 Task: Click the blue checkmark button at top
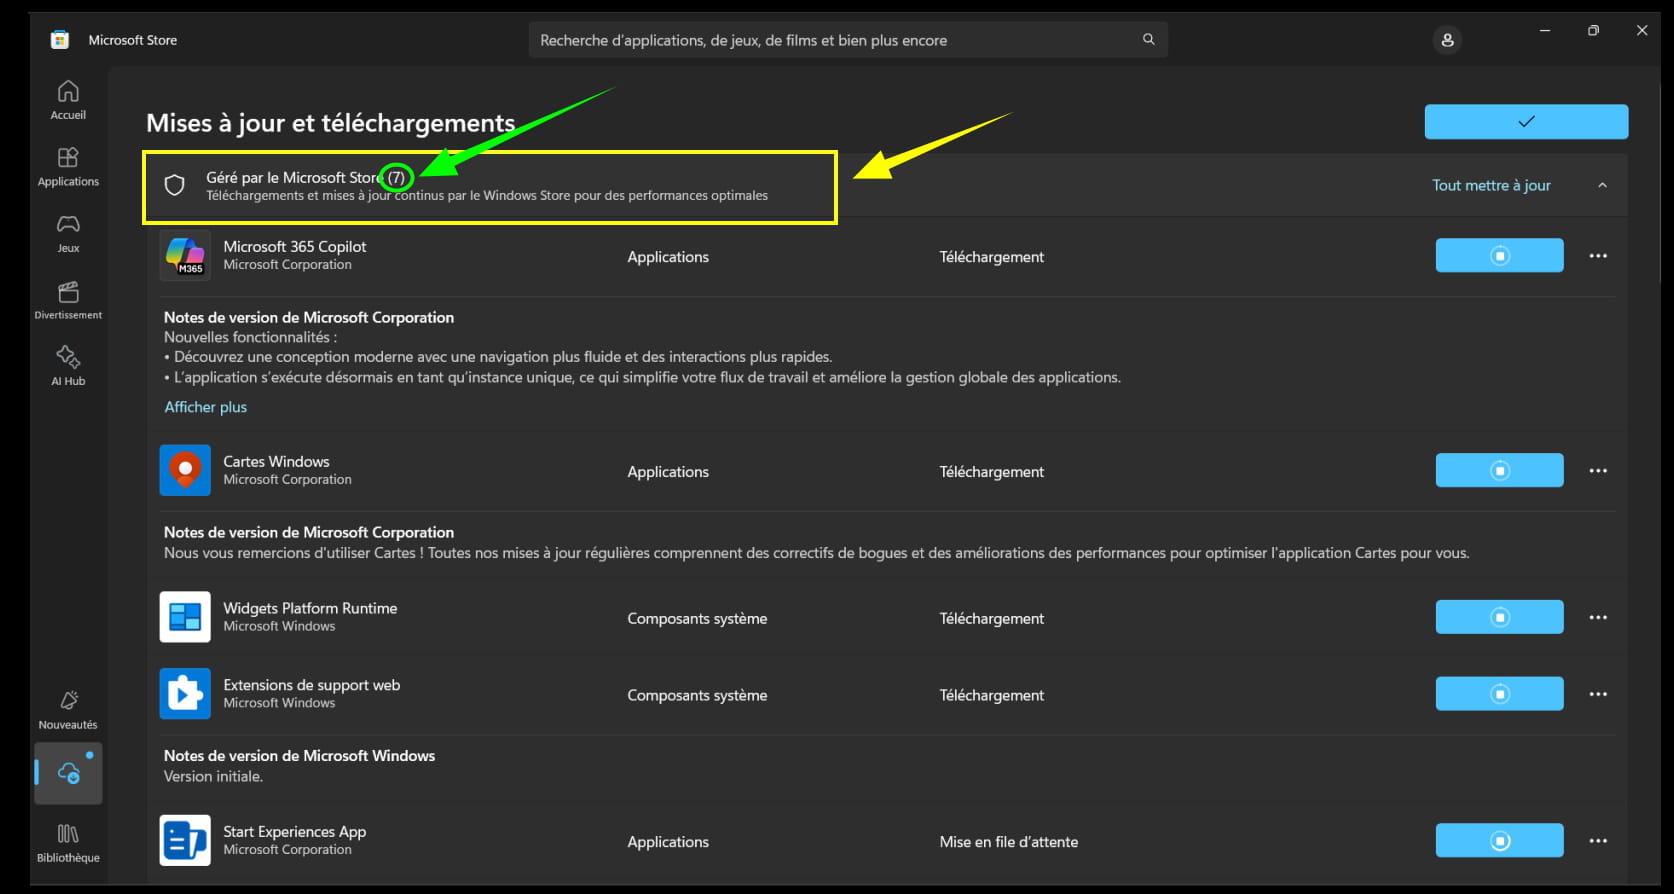1525,122
